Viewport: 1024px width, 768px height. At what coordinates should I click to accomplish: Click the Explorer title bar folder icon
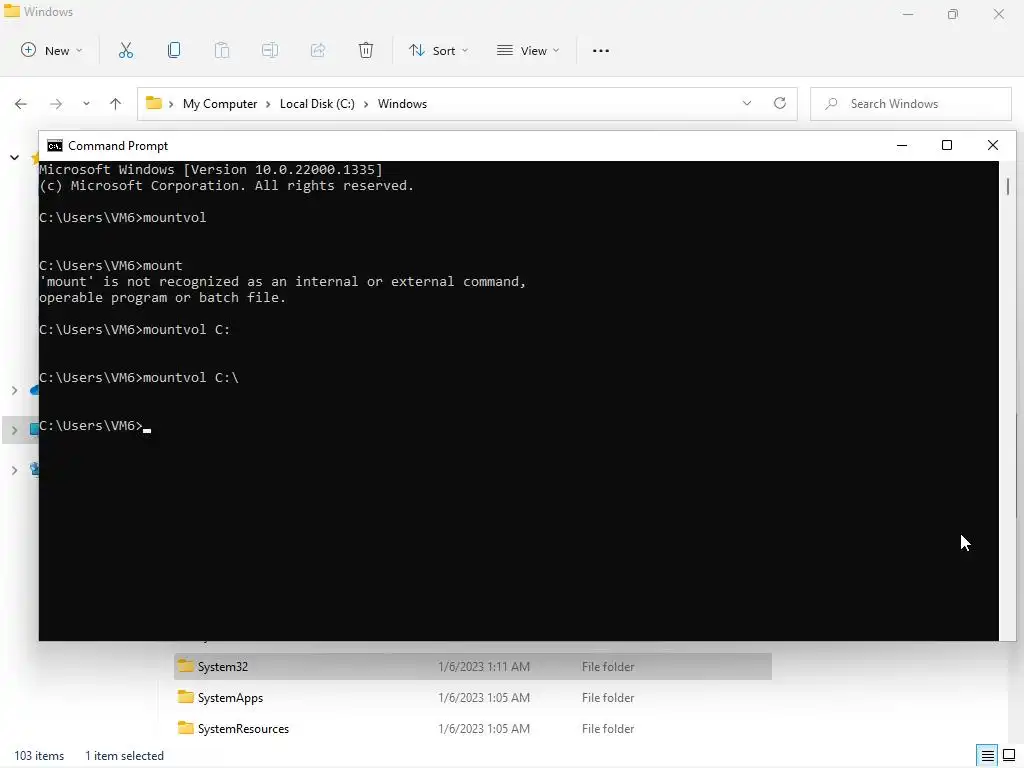tap(12, 11)
